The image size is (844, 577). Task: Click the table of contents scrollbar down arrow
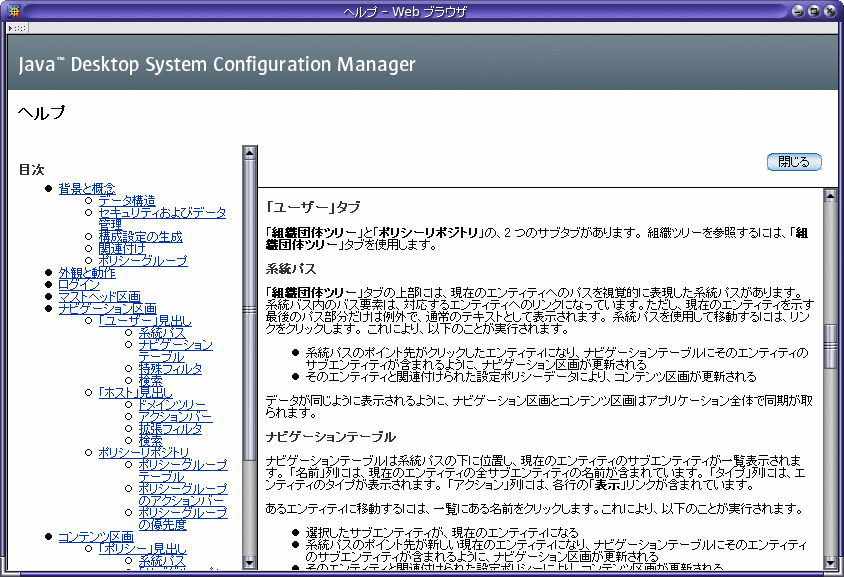pyautogui.click(x=249, y=563)
